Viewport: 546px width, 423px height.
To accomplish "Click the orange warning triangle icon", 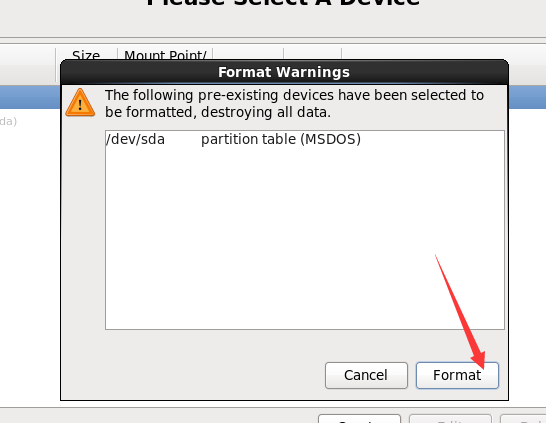I will (80, 102).
